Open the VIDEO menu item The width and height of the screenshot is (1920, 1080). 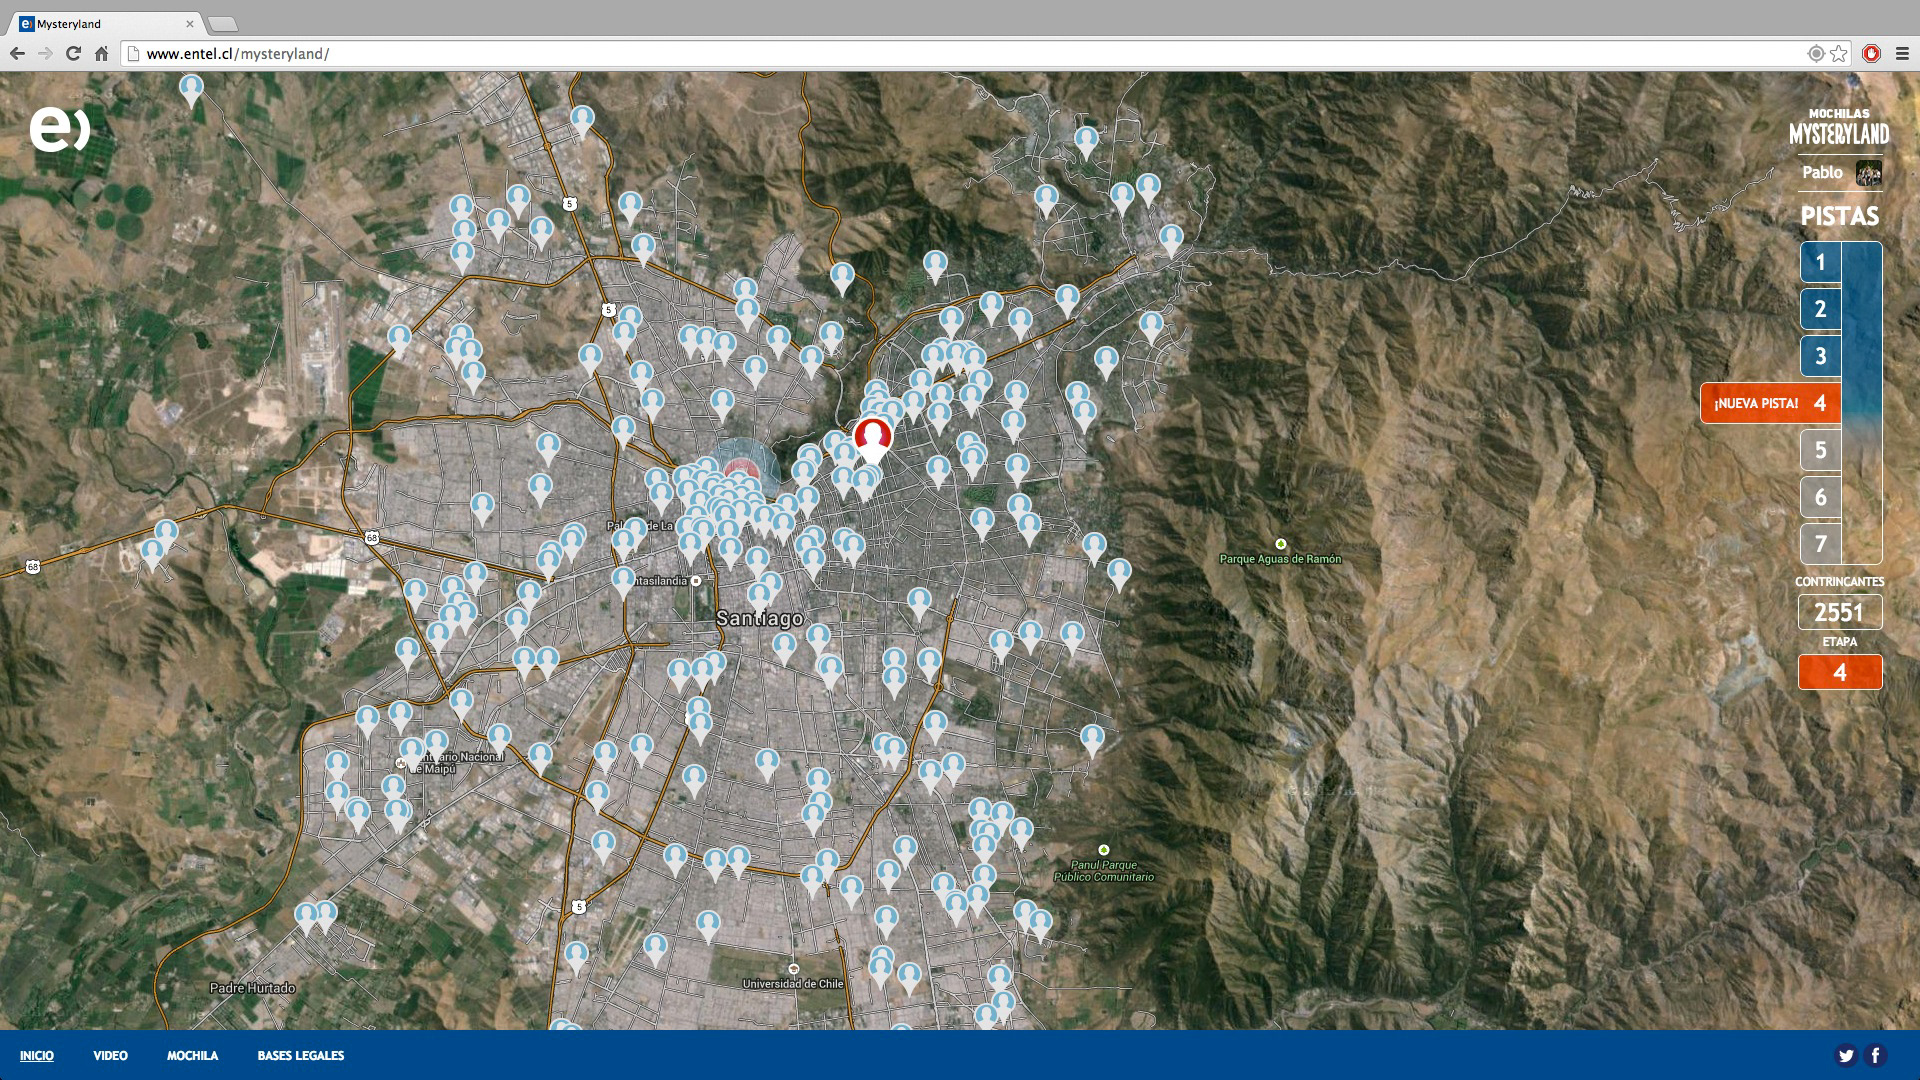[110, 1056]
